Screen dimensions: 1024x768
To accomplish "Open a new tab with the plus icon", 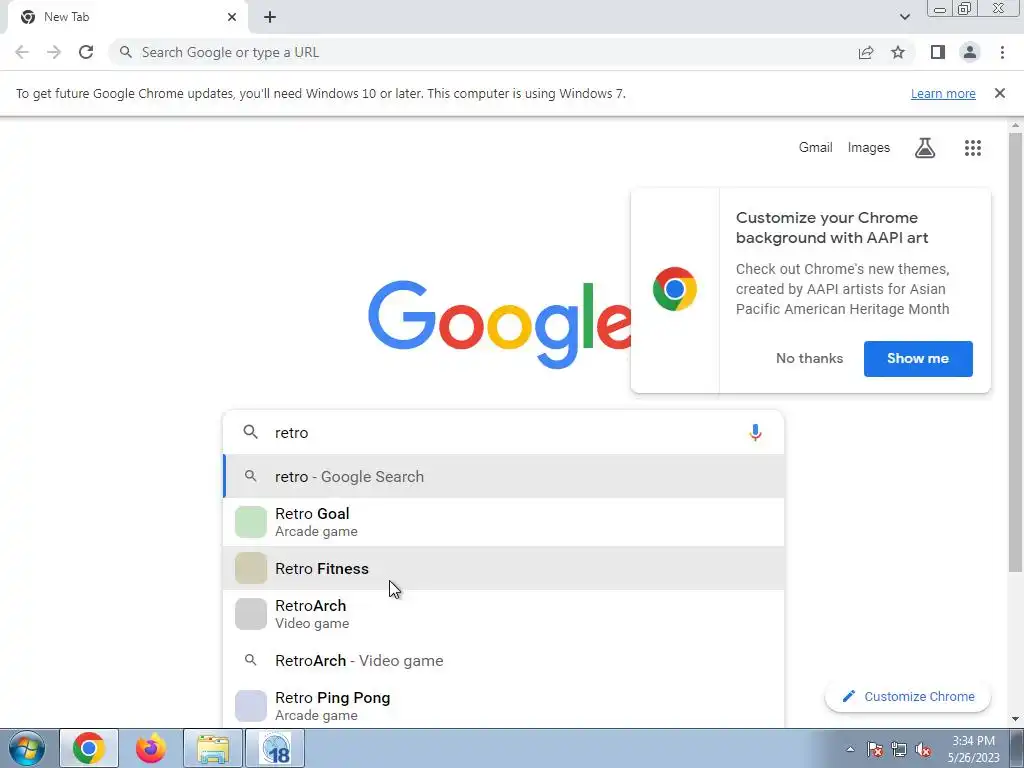I will 270,17.
